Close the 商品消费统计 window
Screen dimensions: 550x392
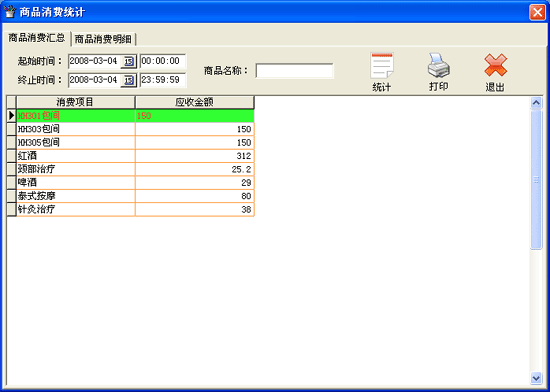pos(537,13)
